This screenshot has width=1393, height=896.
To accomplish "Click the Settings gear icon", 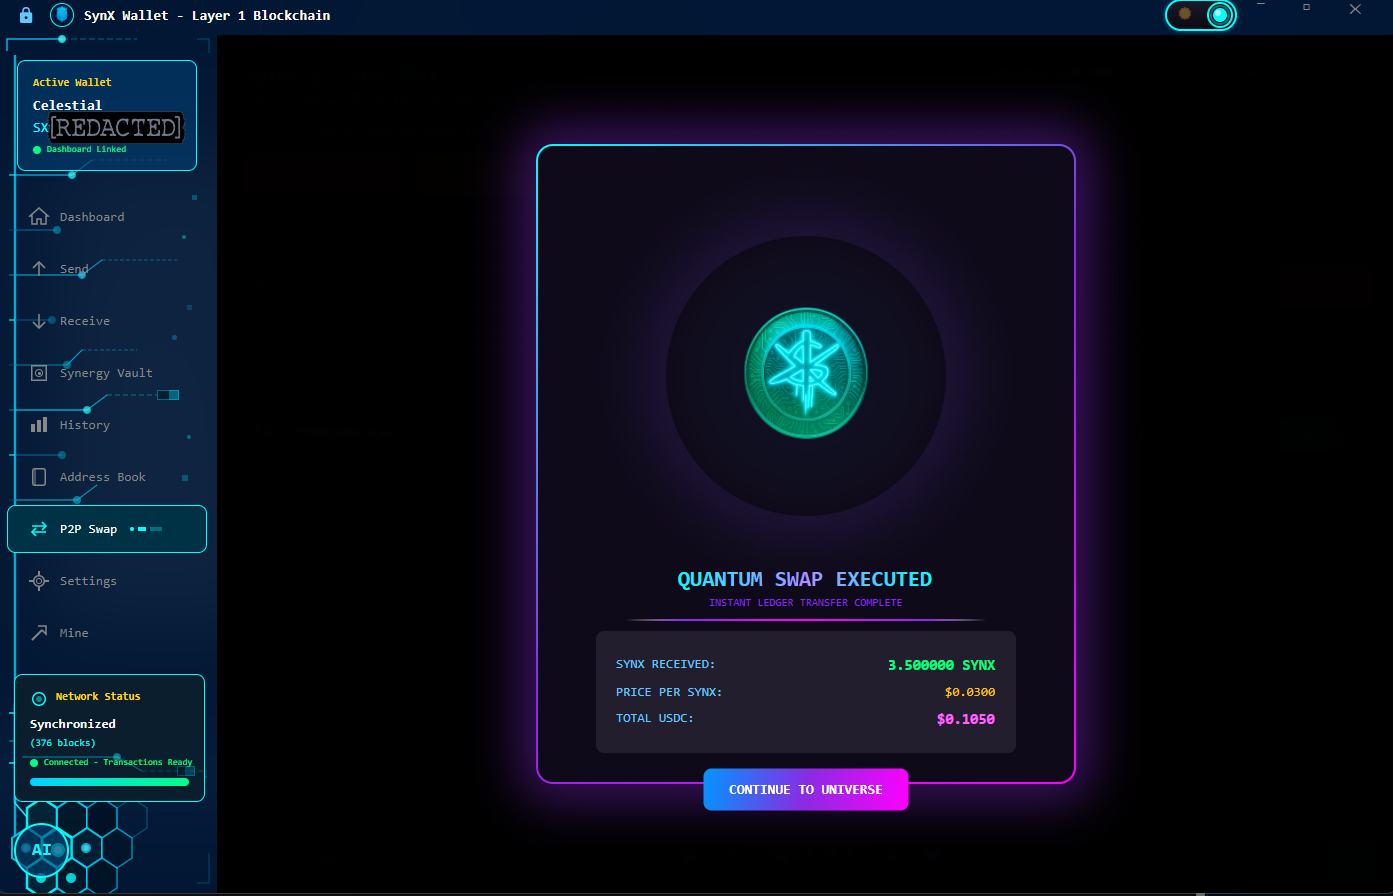I will coord(39,581).
